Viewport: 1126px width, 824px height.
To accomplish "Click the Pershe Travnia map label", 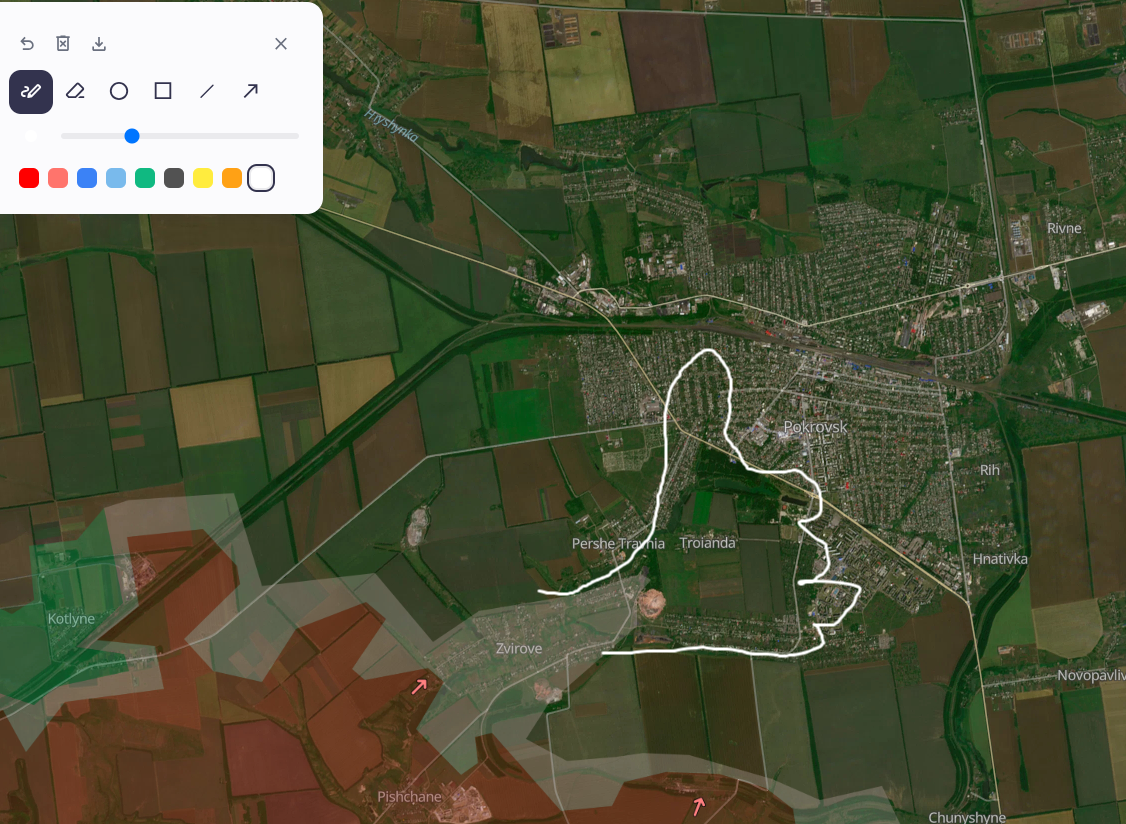I will 618,544.
